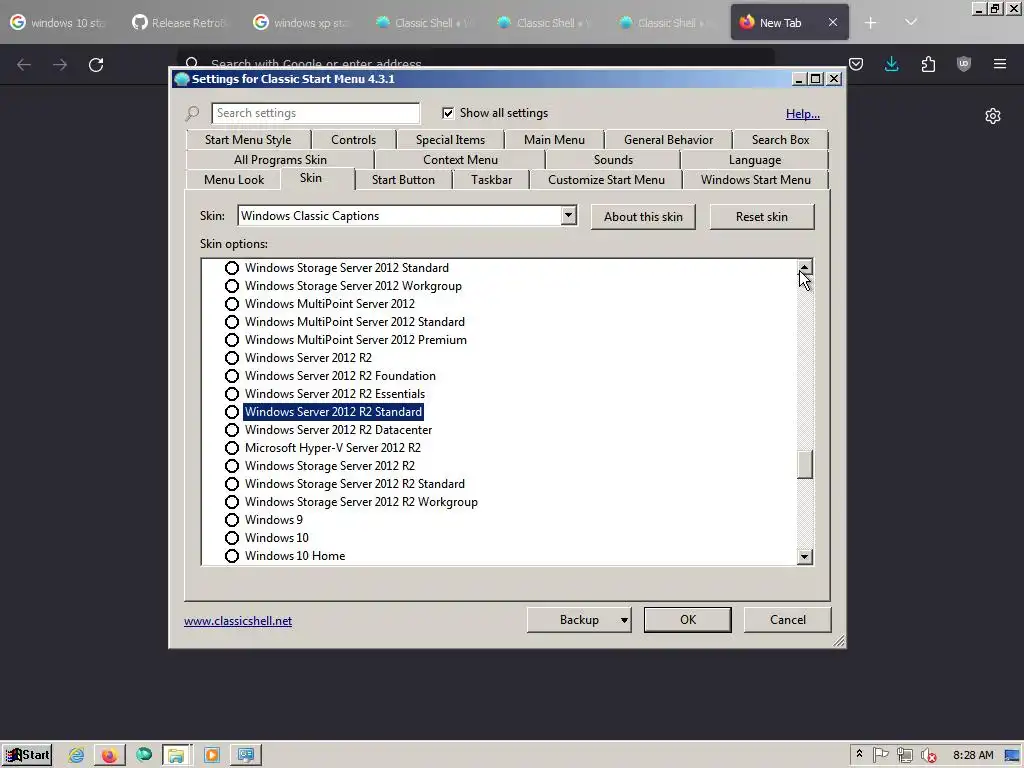Switch to Windows Start Menu tab

pyautogui.click(x=756, y=180)
